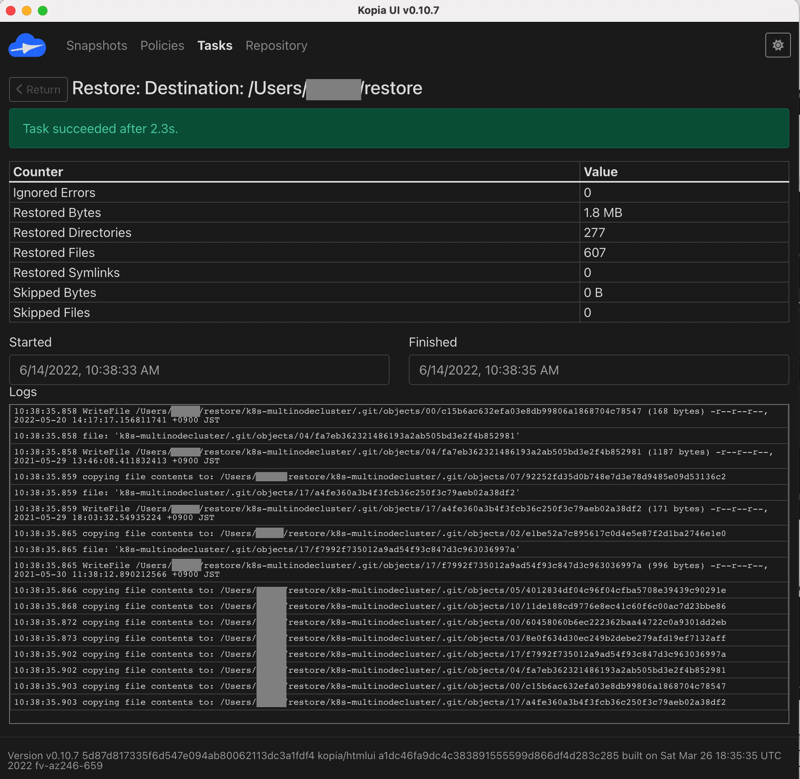Minimize the Kopia UI window

tap(27, 11)
